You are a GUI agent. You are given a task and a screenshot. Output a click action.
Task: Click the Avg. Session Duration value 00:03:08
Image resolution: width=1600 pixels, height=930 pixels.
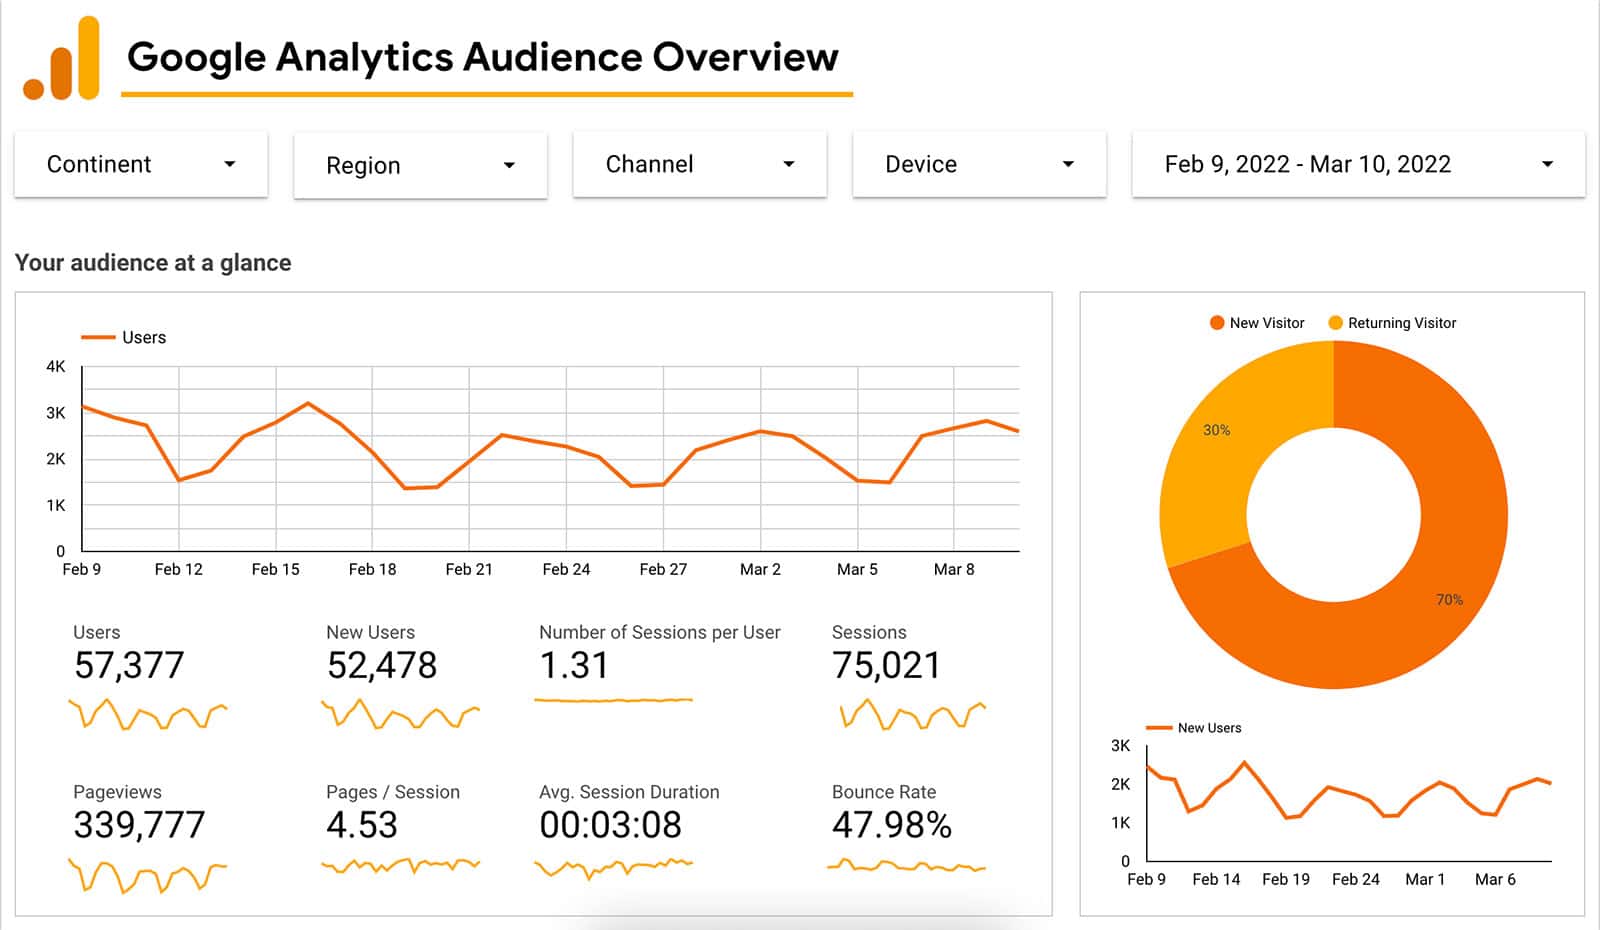pyautogui.click(x=610, y=825)
